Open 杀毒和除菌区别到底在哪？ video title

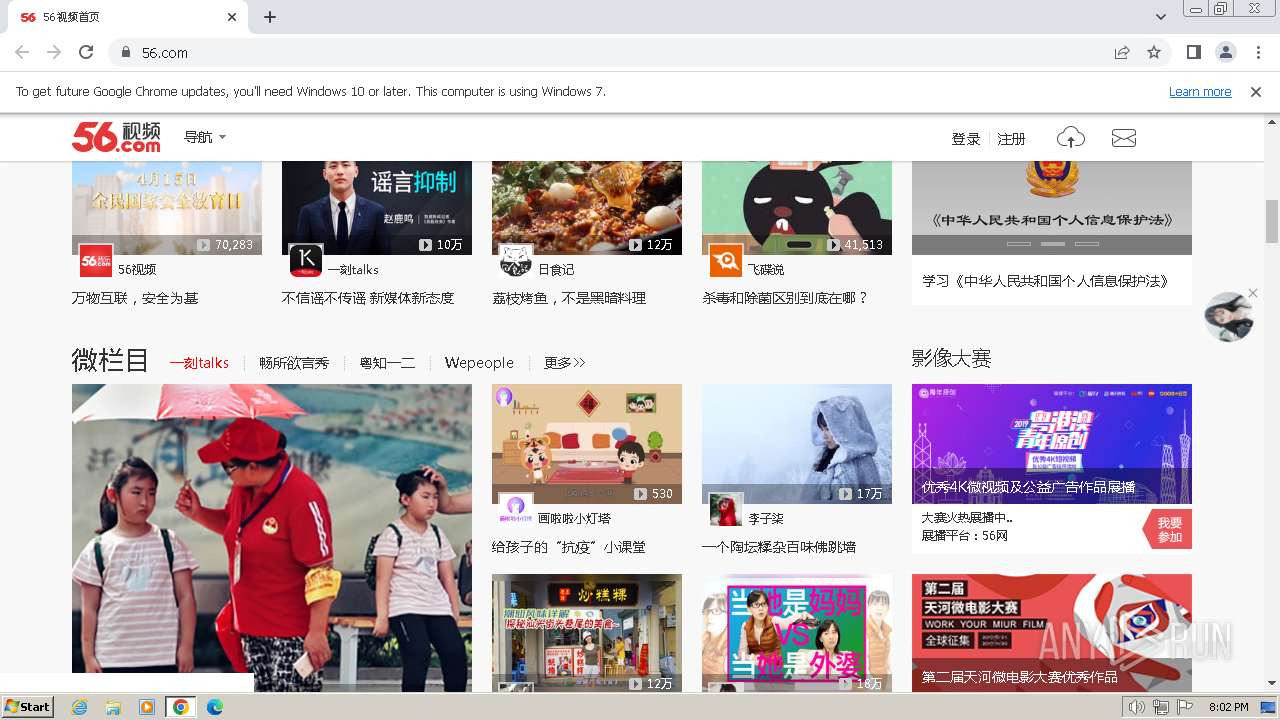pos(786,298)
